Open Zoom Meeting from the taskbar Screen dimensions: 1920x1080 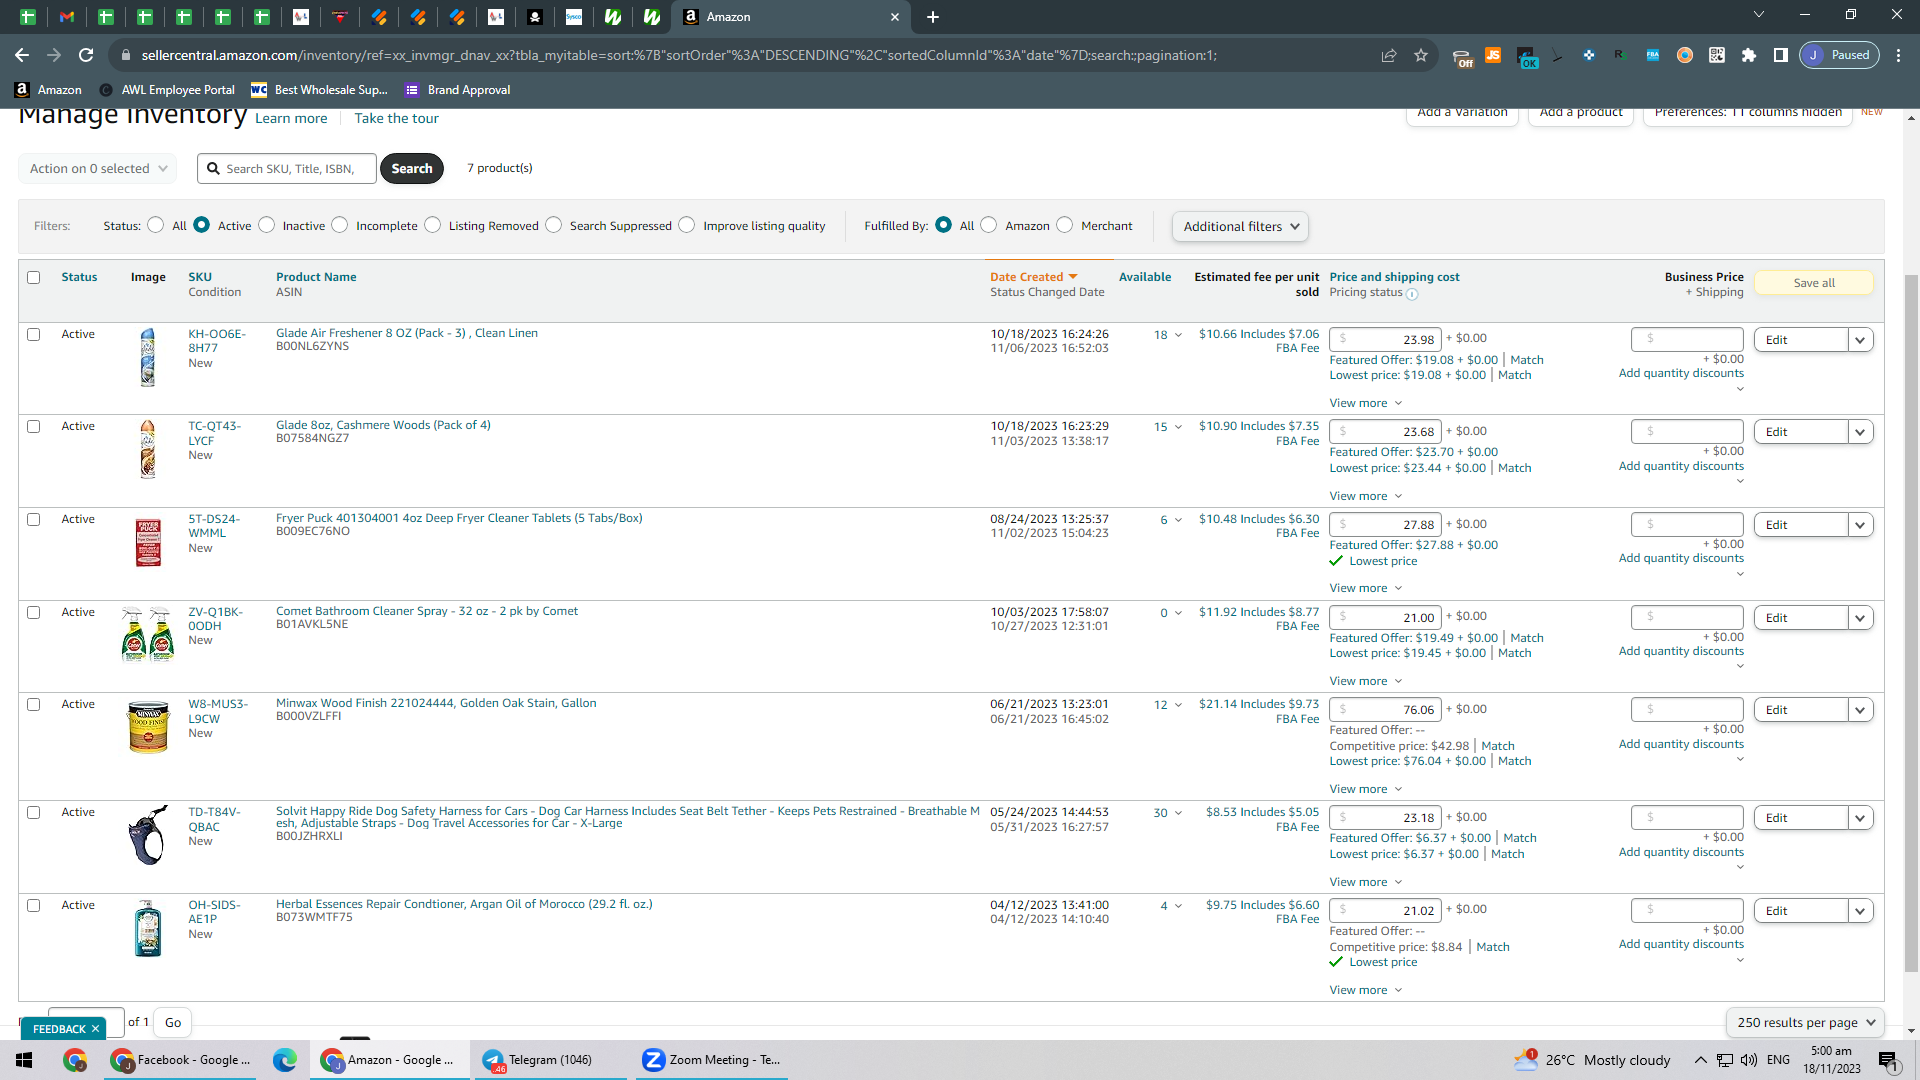(x=712, y=1060)
